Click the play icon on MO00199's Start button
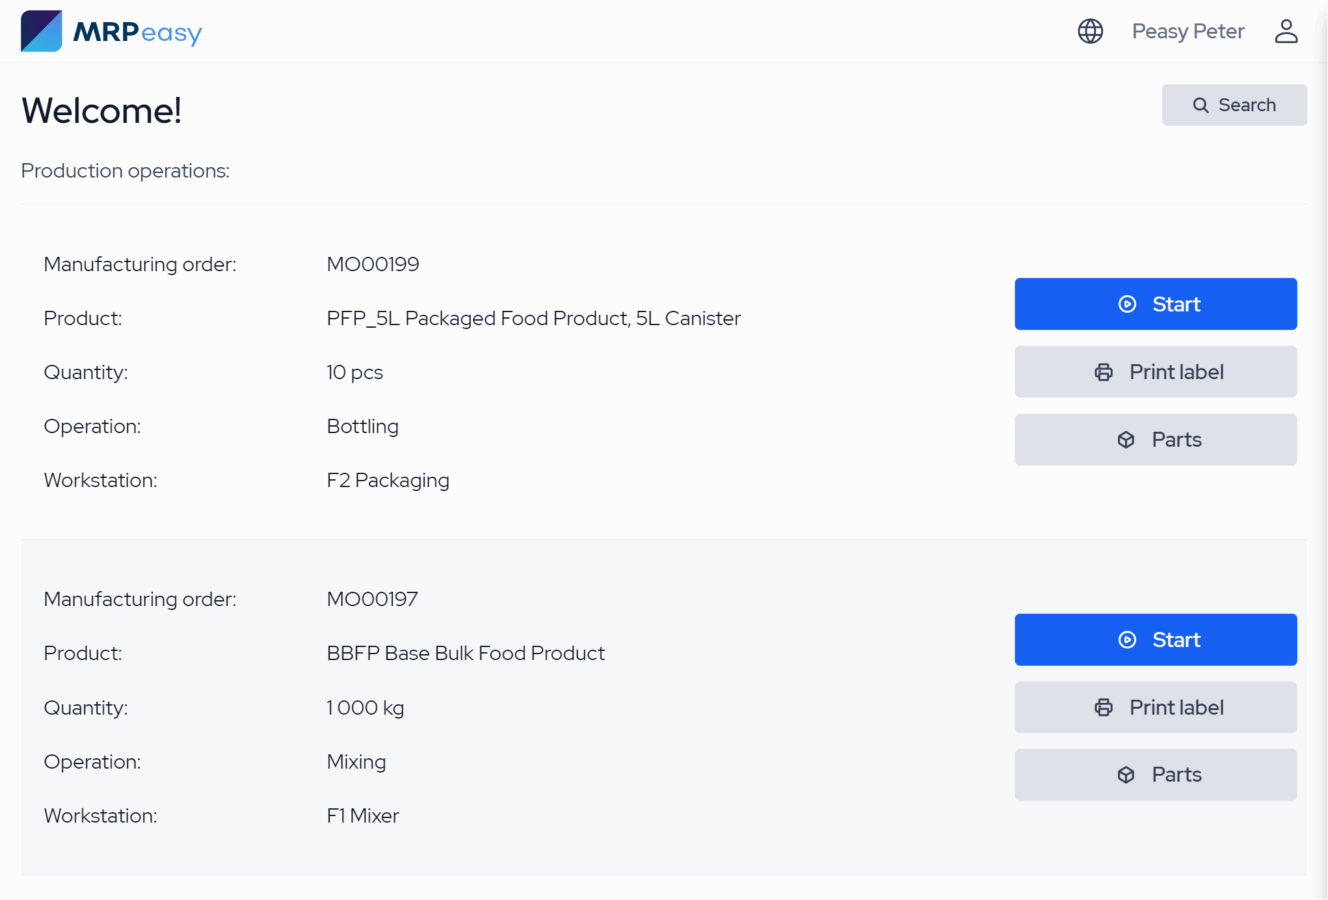 [x=1128, y=303]
